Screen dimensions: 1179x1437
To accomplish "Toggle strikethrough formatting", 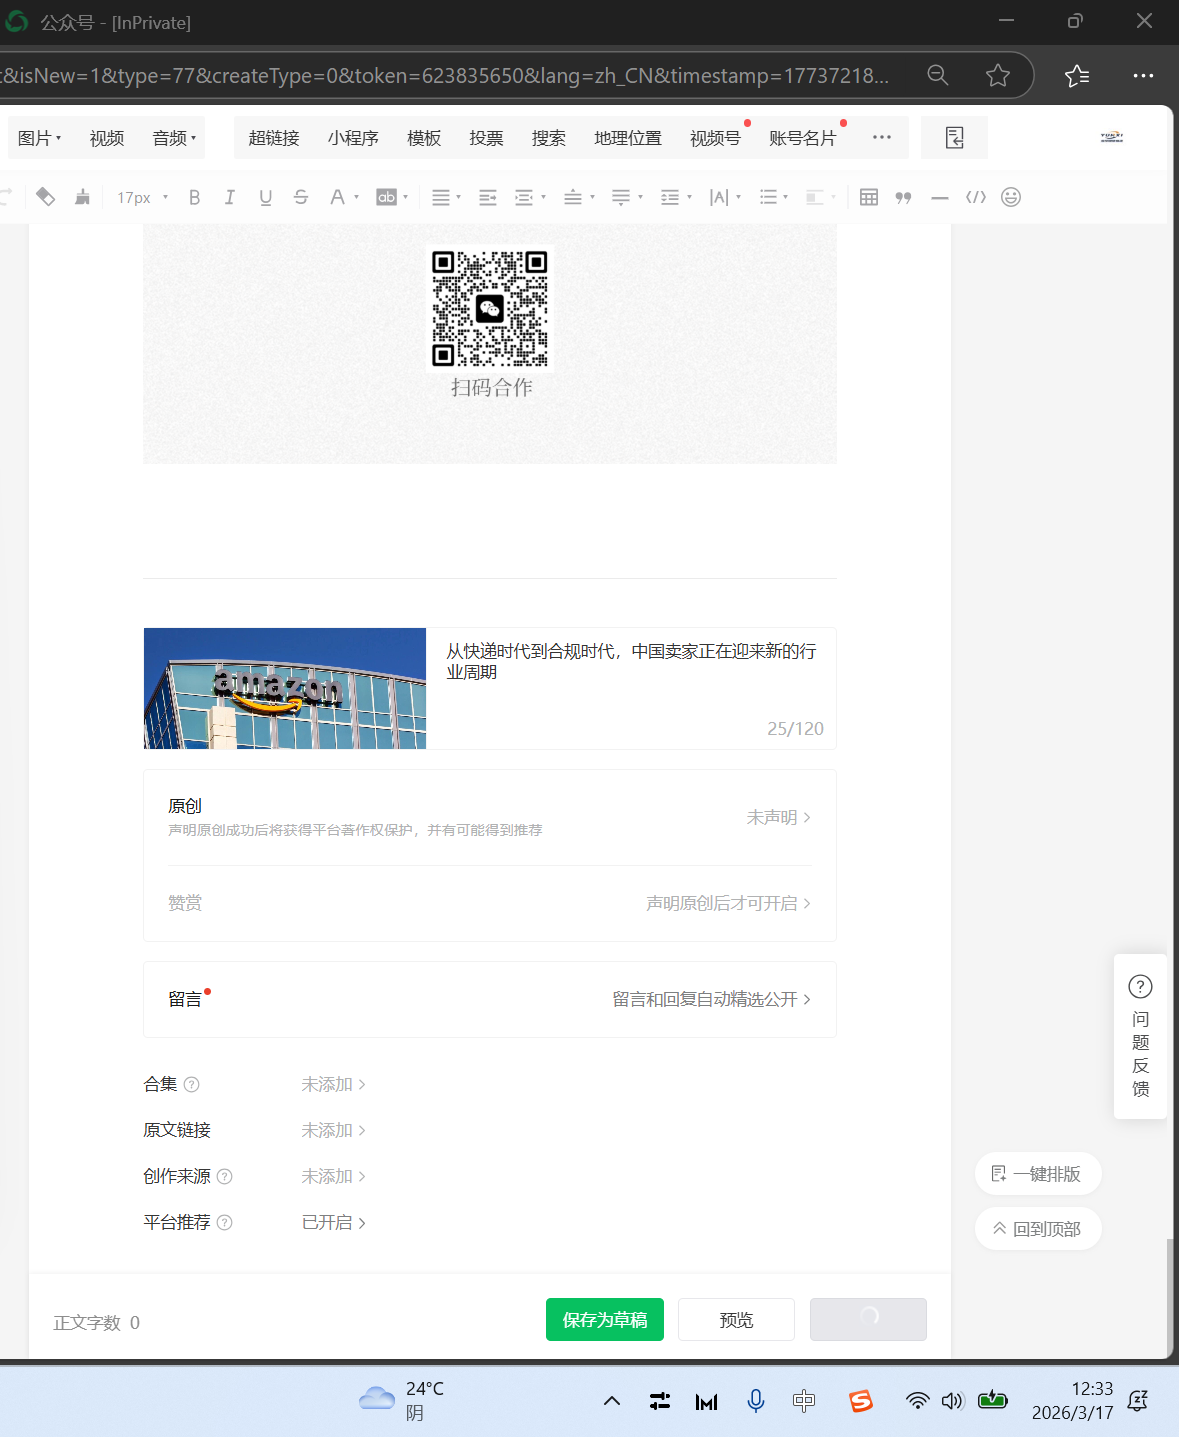I will (x=301, y=197).
